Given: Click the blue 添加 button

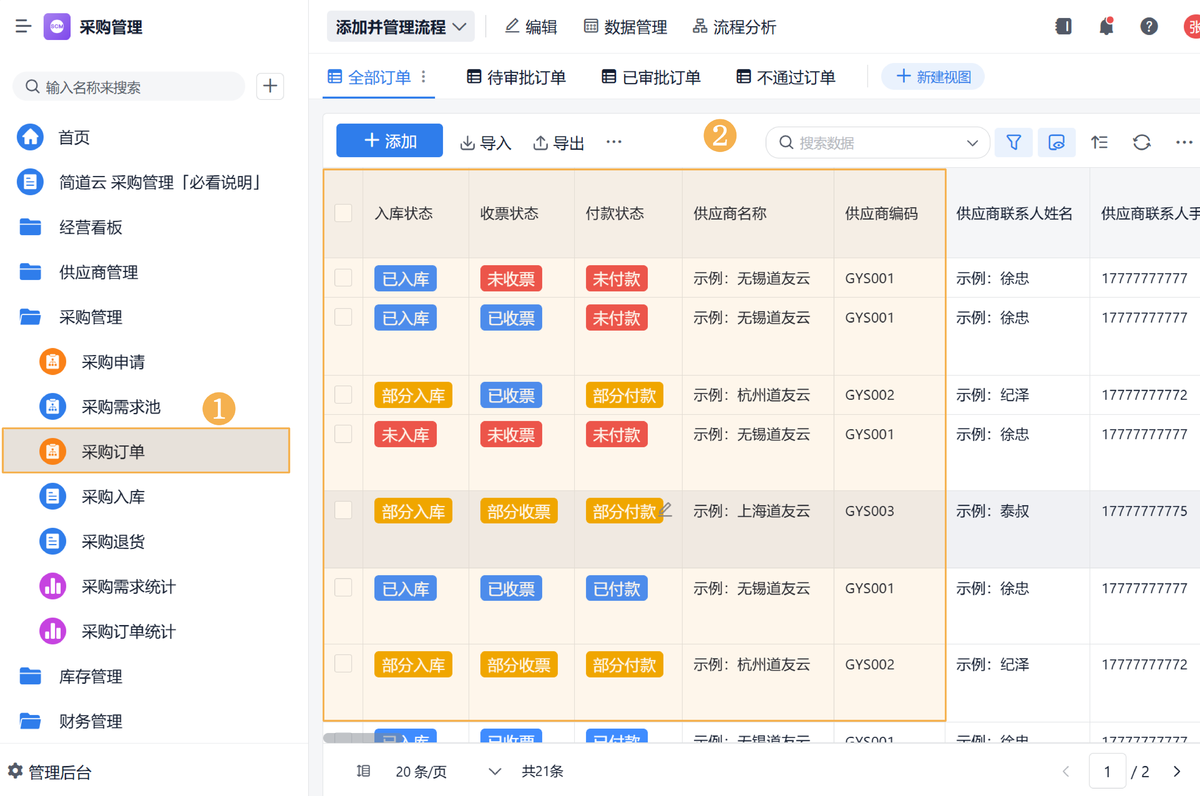Looking at the screenshot, I should [x=389, y=142].
